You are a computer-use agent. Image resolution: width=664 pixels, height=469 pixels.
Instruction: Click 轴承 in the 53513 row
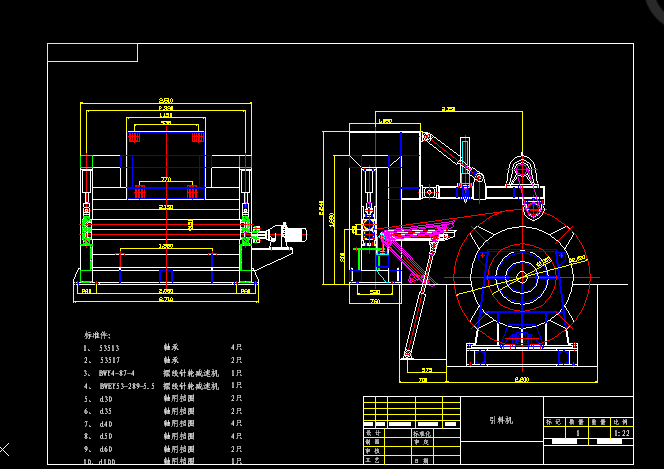[172, 348]
